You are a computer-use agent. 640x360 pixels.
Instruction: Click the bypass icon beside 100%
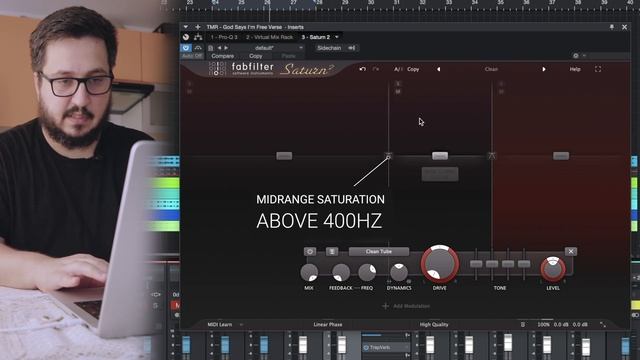click(523, 324)
